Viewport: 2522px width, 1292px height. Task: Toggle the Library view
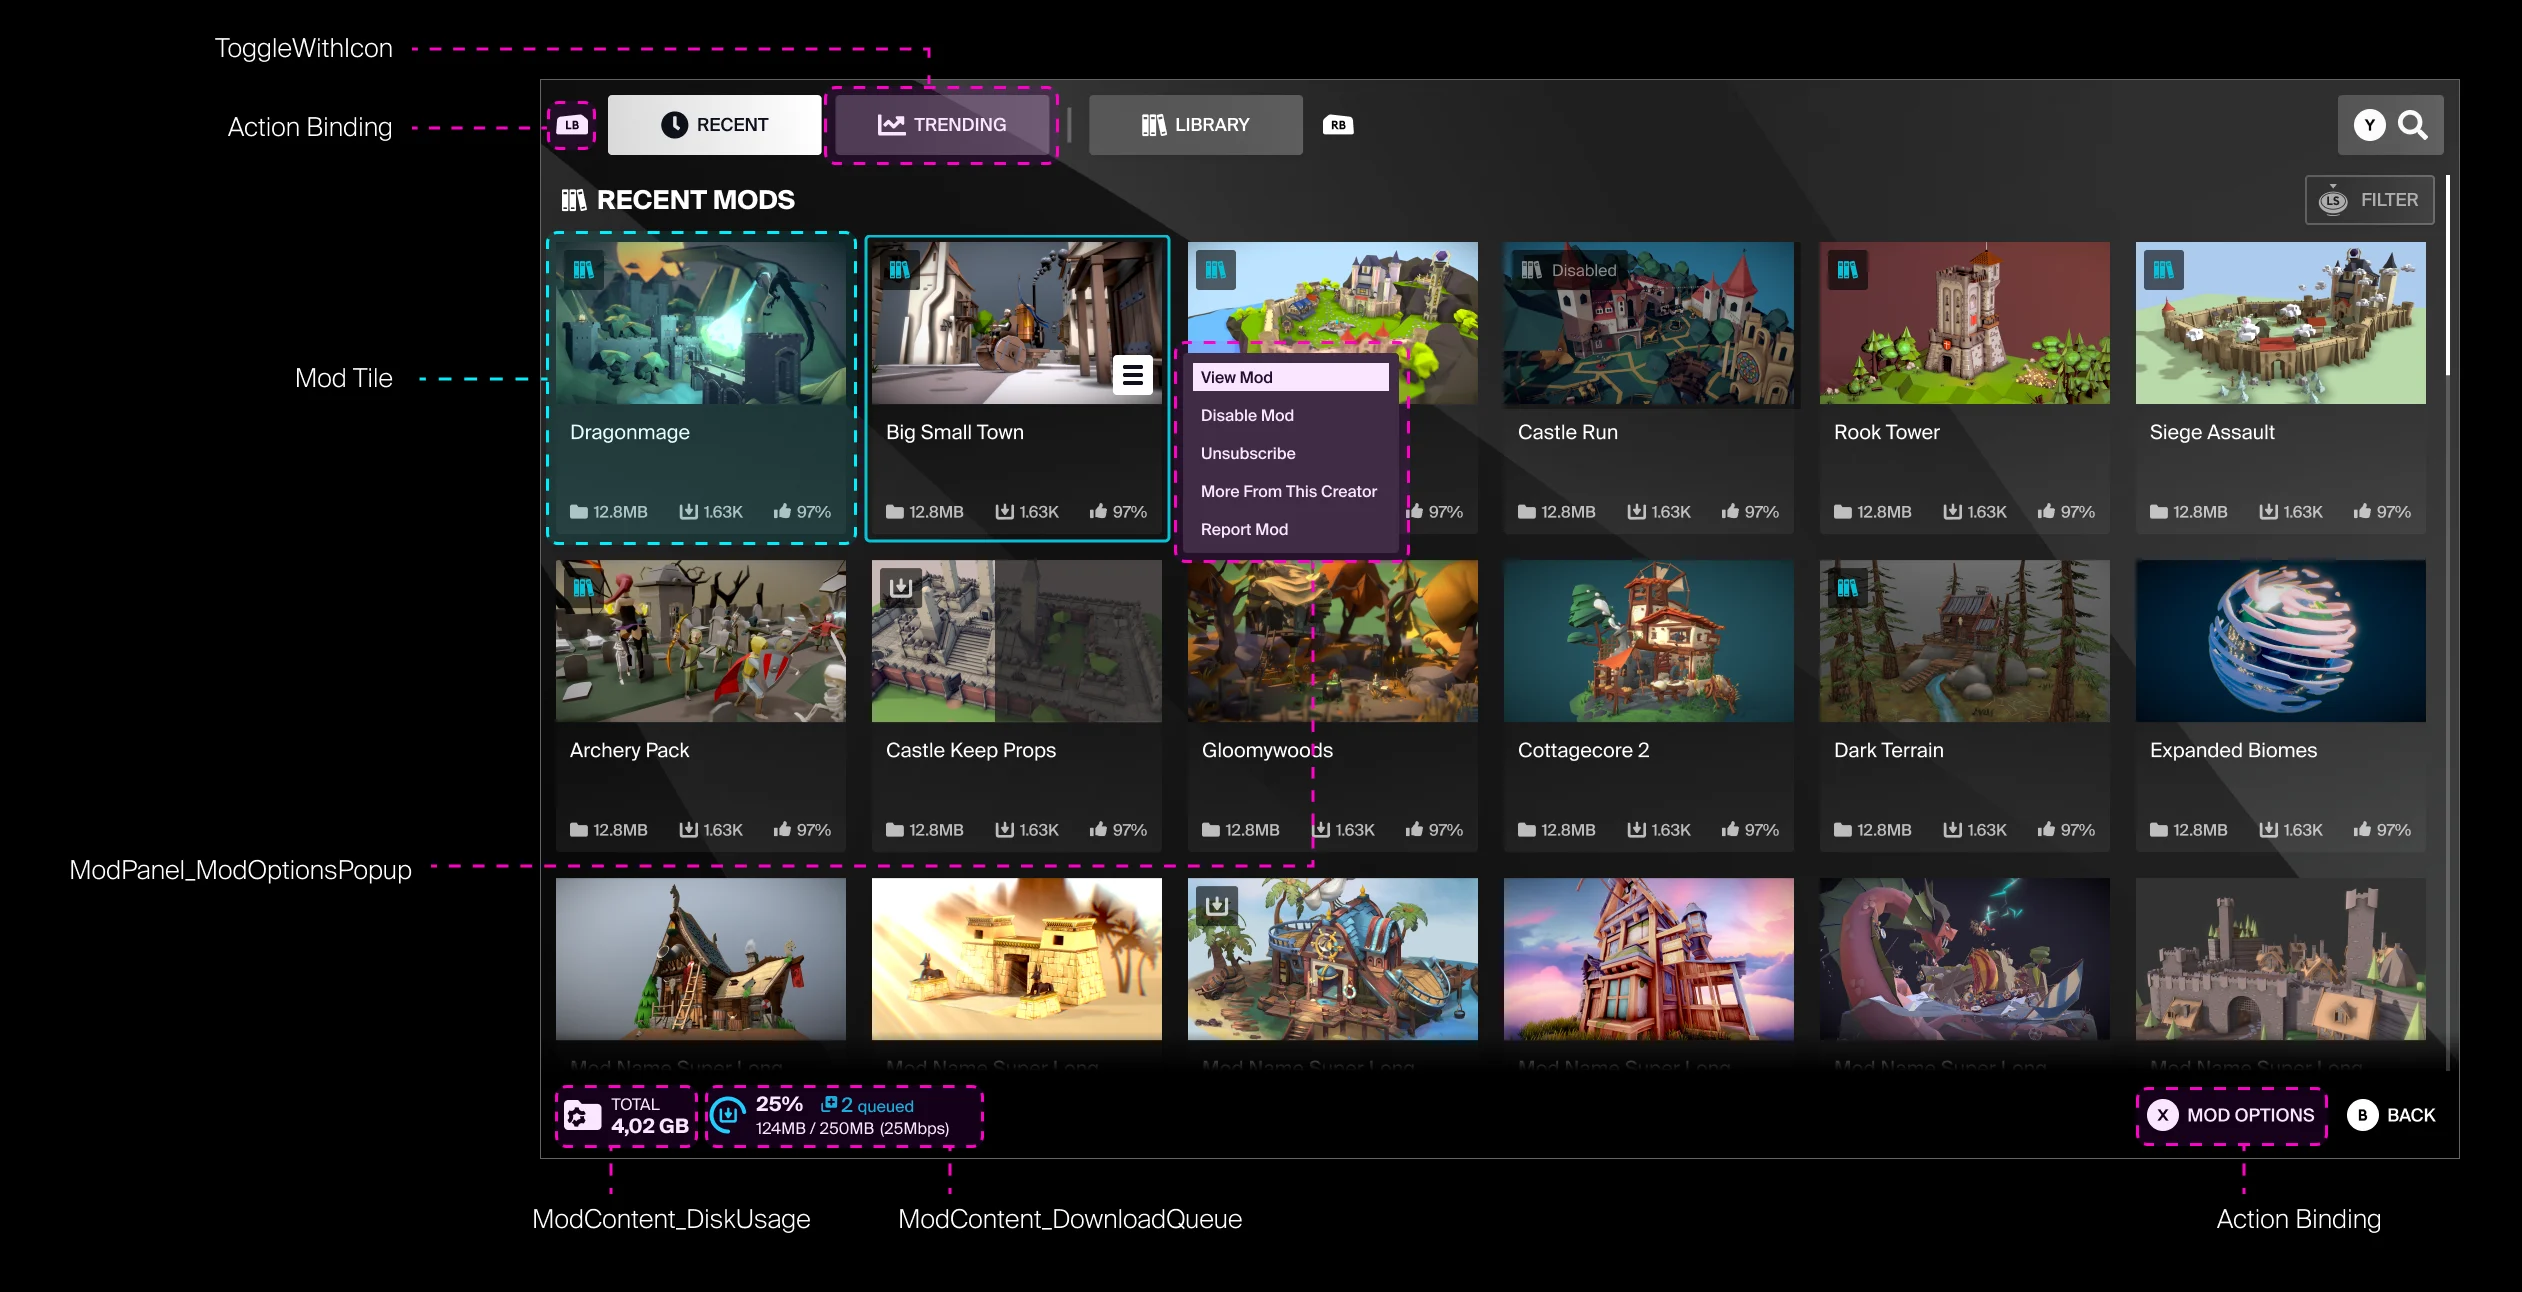[1196, 125]
